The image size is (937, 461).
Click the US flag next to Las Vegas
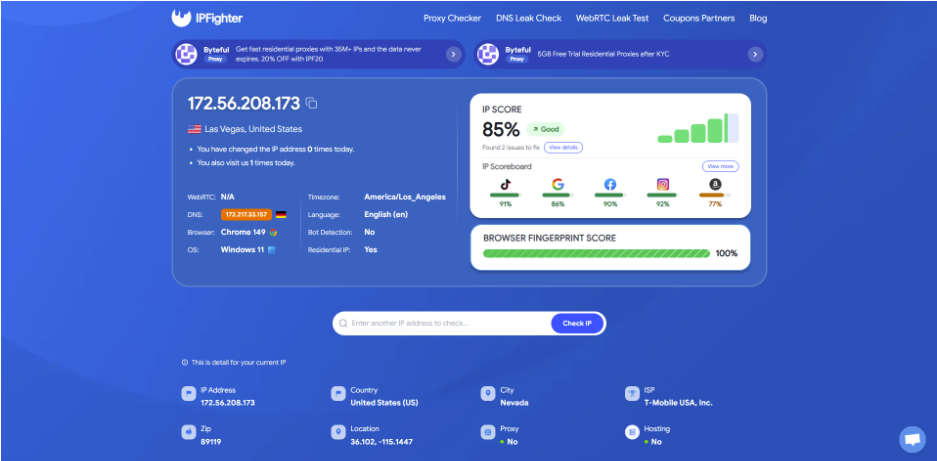coord(194,129)
